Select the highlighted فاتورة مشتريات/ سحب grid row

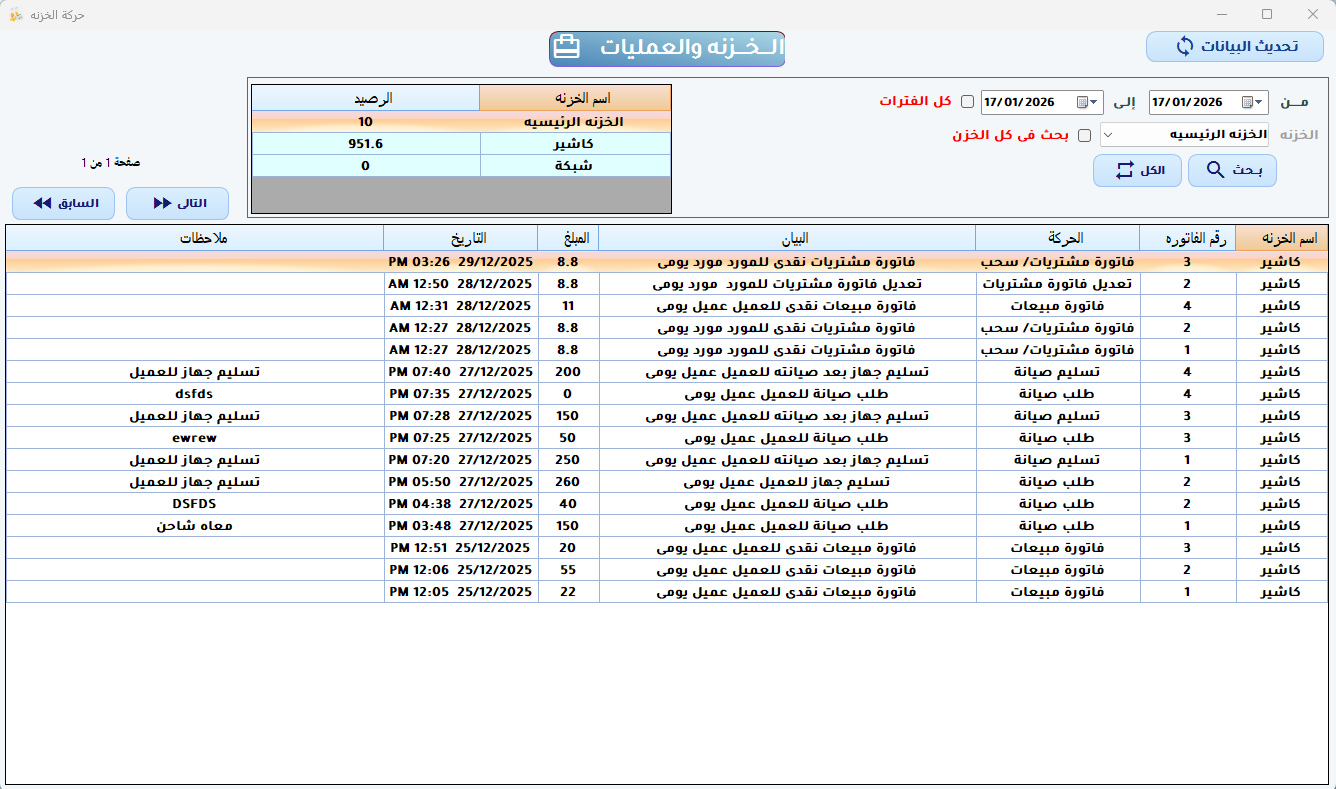point(660,263)
